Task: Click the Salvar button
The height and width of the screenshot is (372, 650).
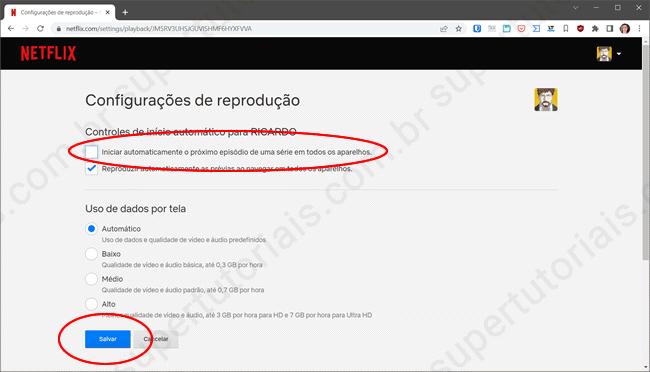Action: pos(108,339)
